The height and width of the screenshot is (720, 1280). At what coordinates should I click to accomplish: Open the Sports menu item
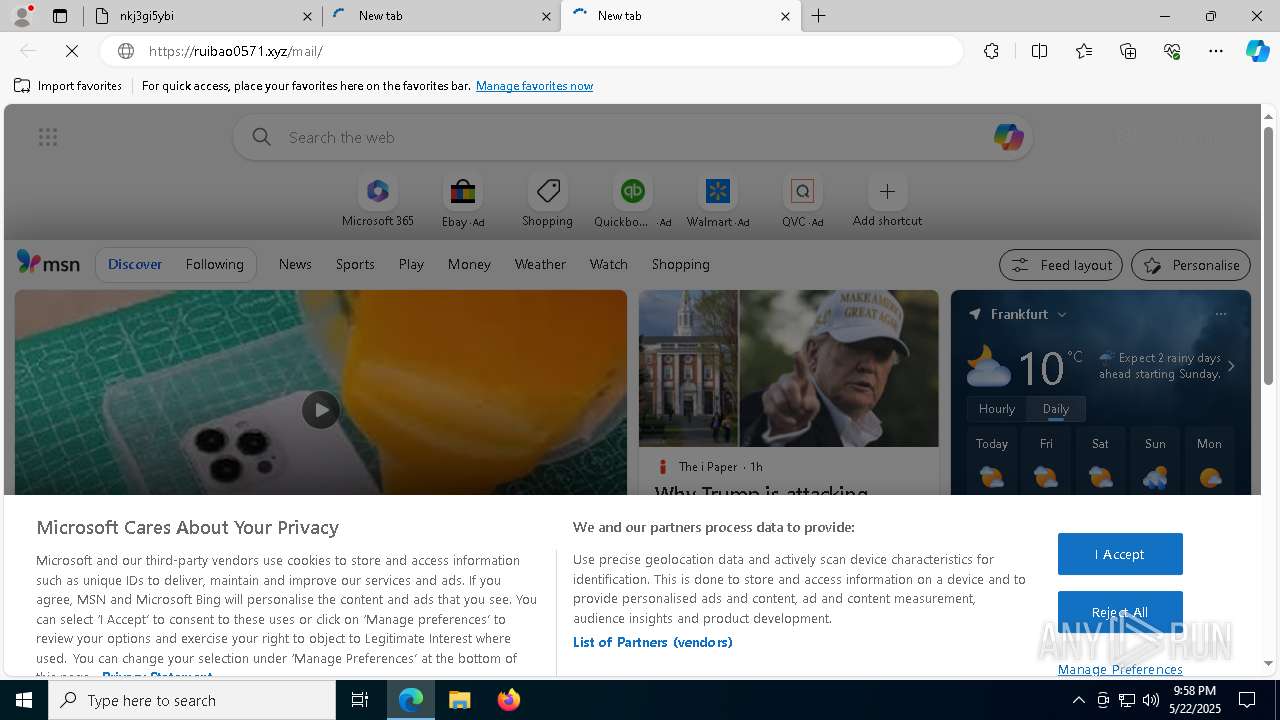pos(355,264)
